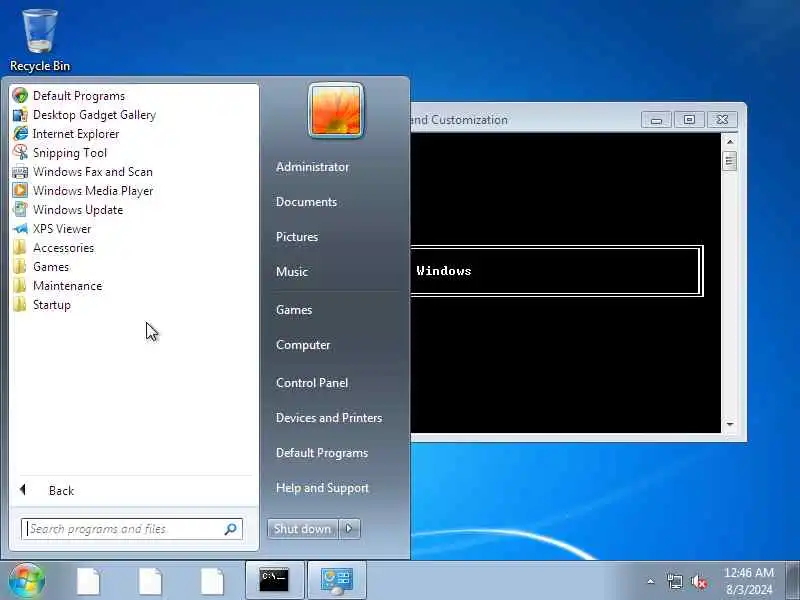Open Documents from Start menu

[x=306, y=202]
